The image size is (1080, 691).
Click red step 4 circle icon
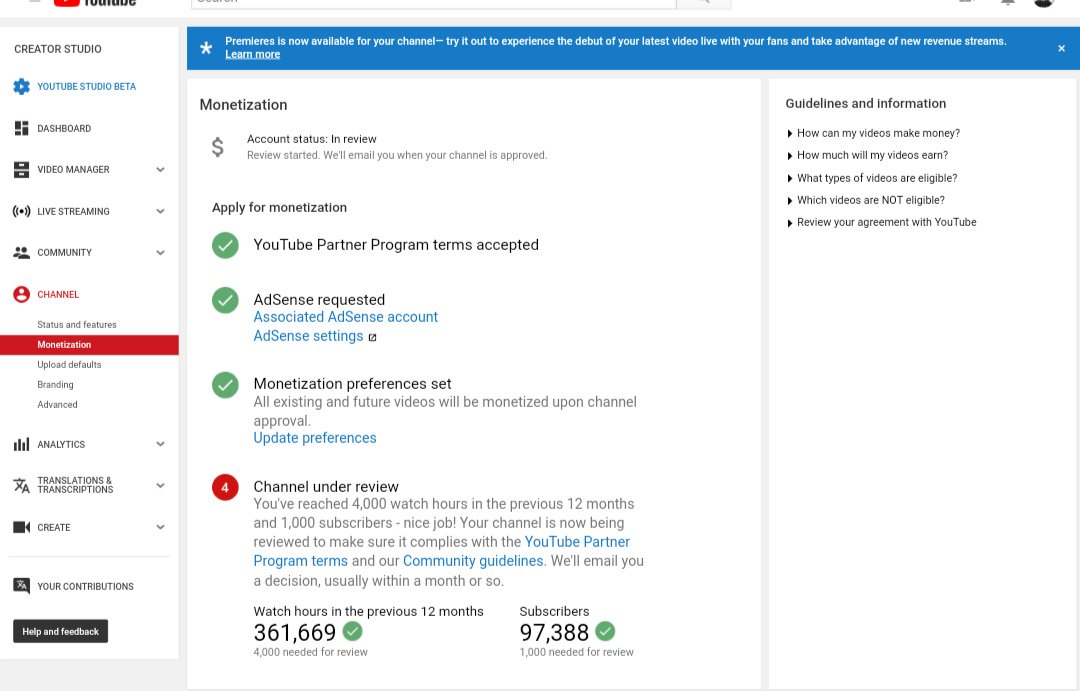tap(225, 487)
